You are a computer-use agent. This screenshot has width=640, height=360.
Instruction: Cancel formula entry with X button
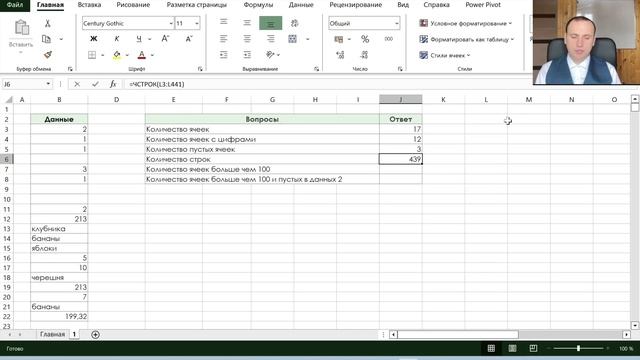[77, 84]
